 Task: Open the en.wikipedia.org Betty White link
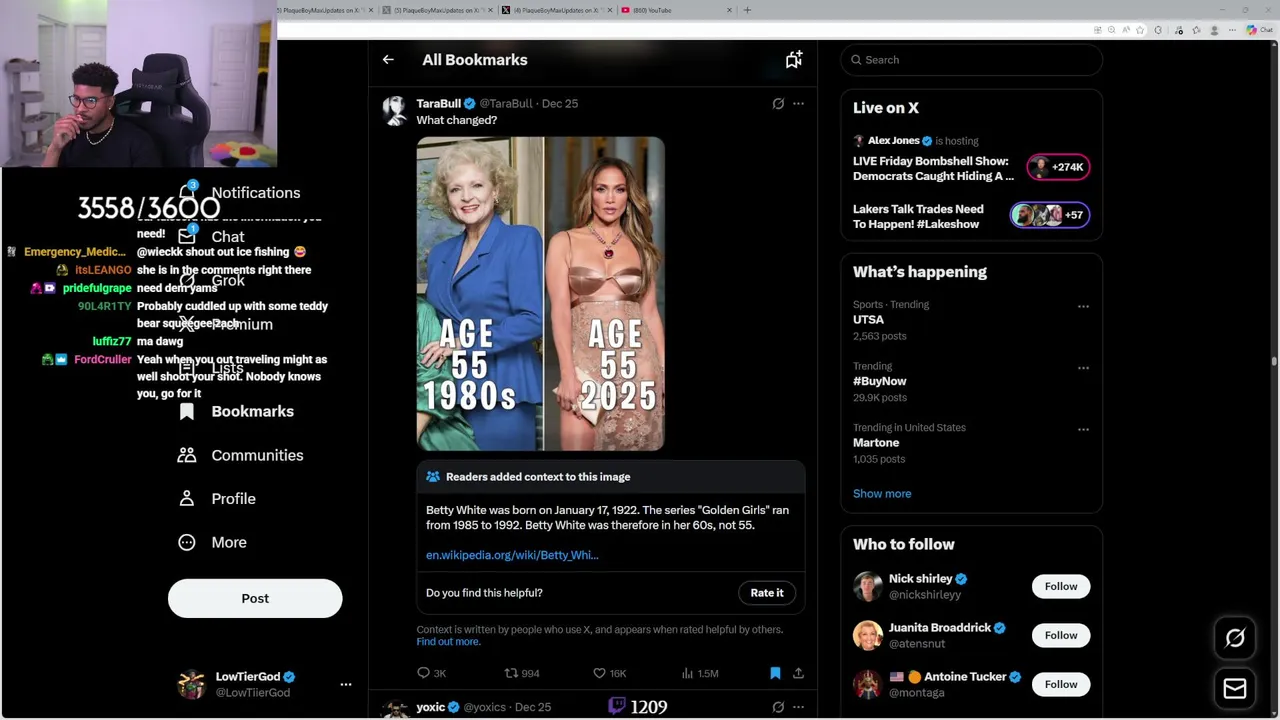[x=512, y=555]
